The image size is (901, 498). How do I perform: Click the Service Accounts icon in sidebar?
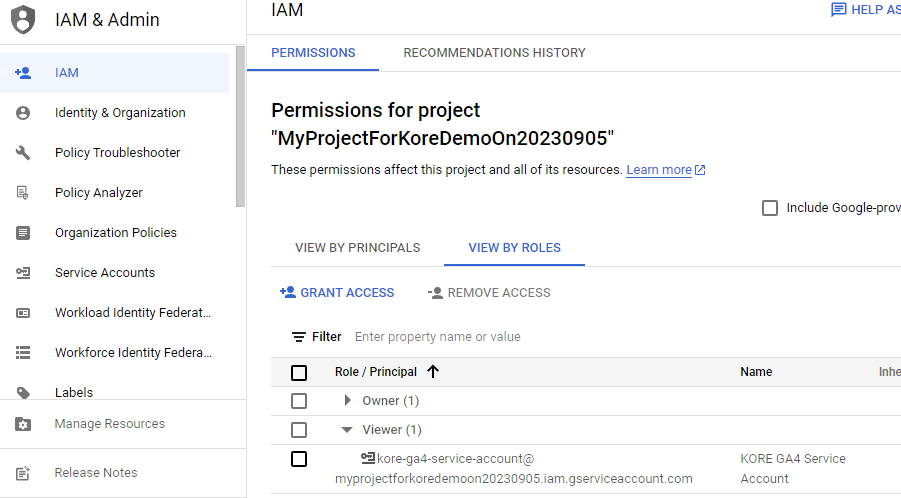[x=23, y=273]
